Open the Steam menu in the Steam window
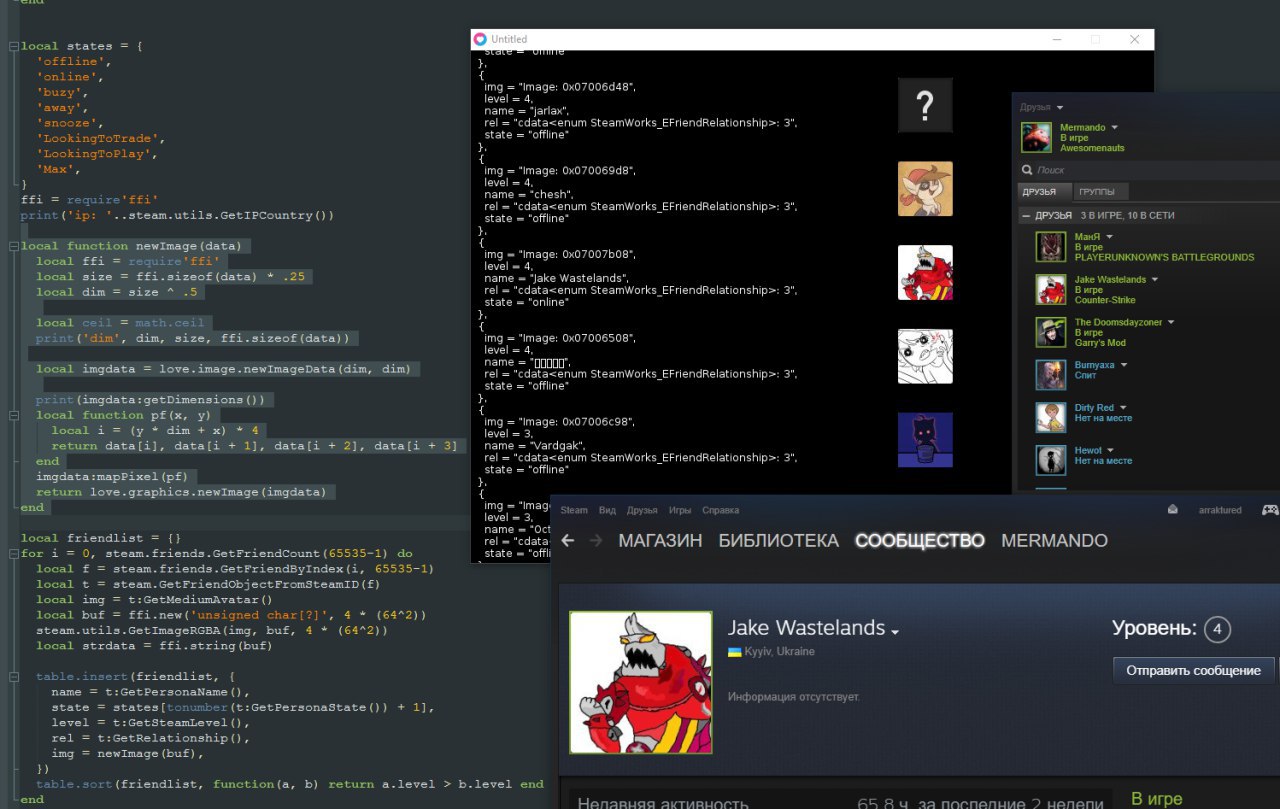Viewport: 1280px width, 809px height. 574,510
